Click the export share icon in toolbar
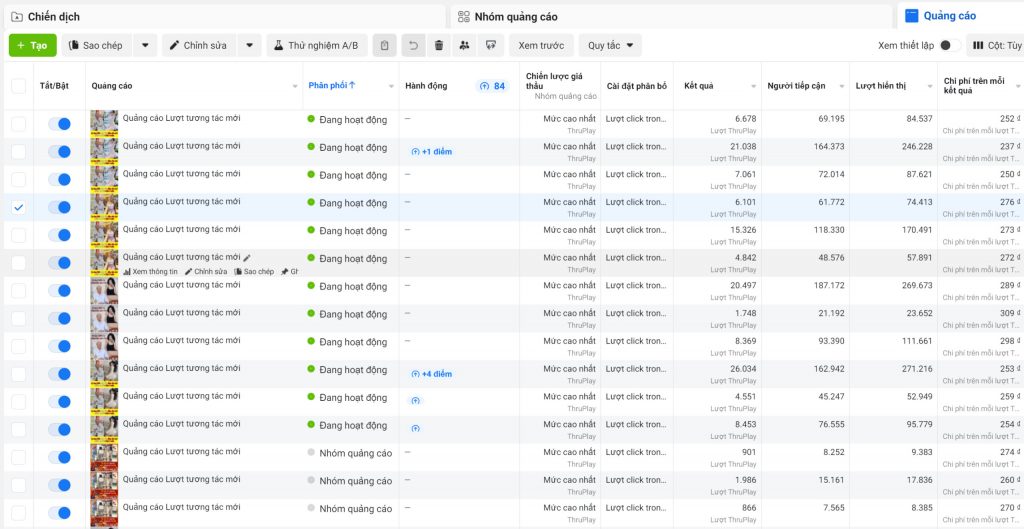Viewport: 1024px width, 529px height. click(x=490, y=46)
